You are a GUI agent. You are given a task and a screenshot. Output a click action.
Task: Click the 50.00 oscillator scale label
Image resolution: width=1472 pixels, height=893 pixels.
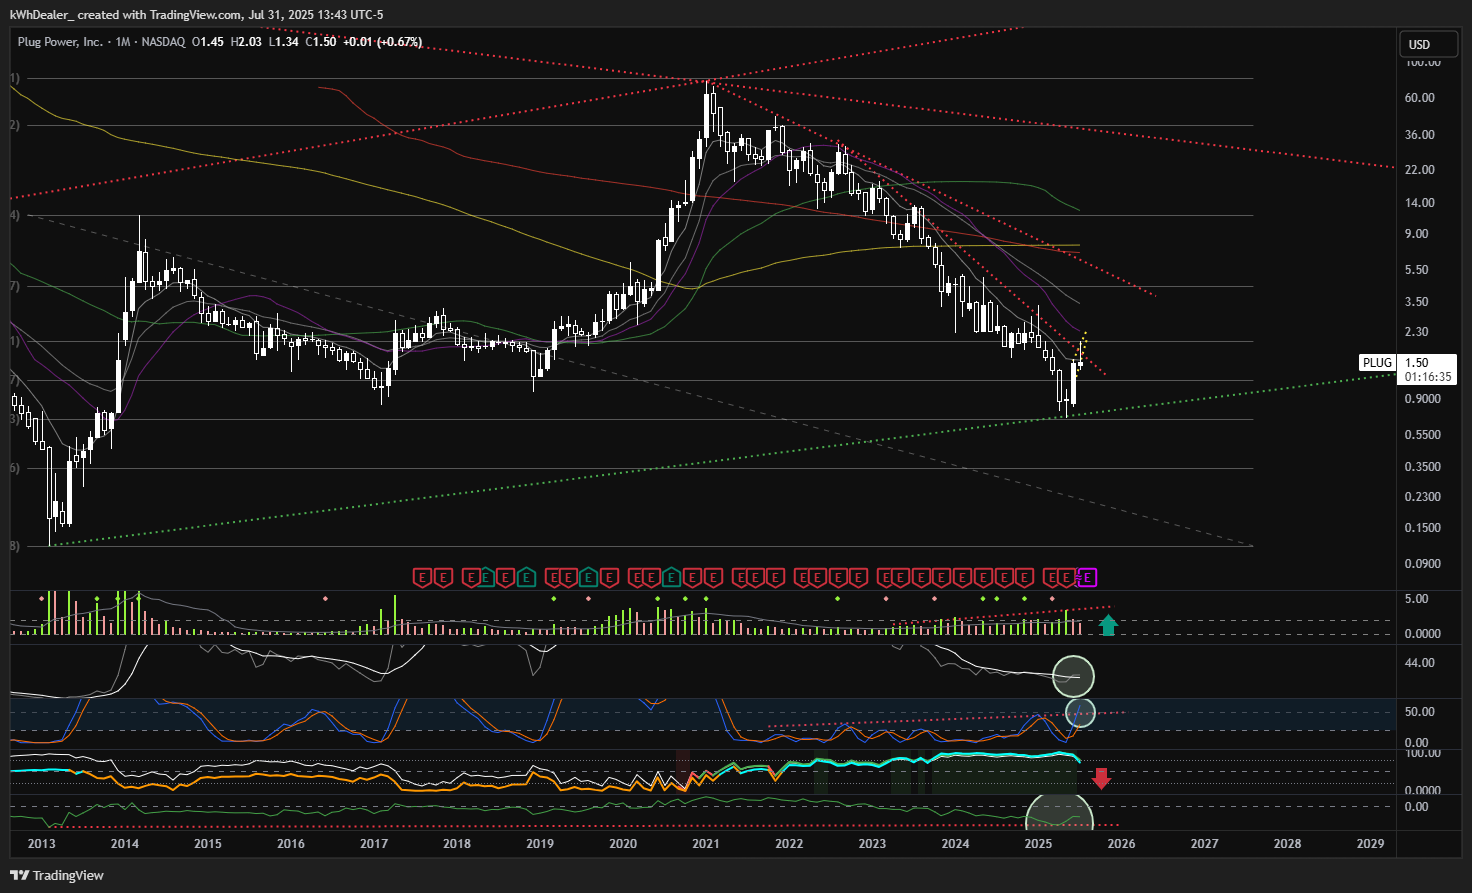point(1420,712)
